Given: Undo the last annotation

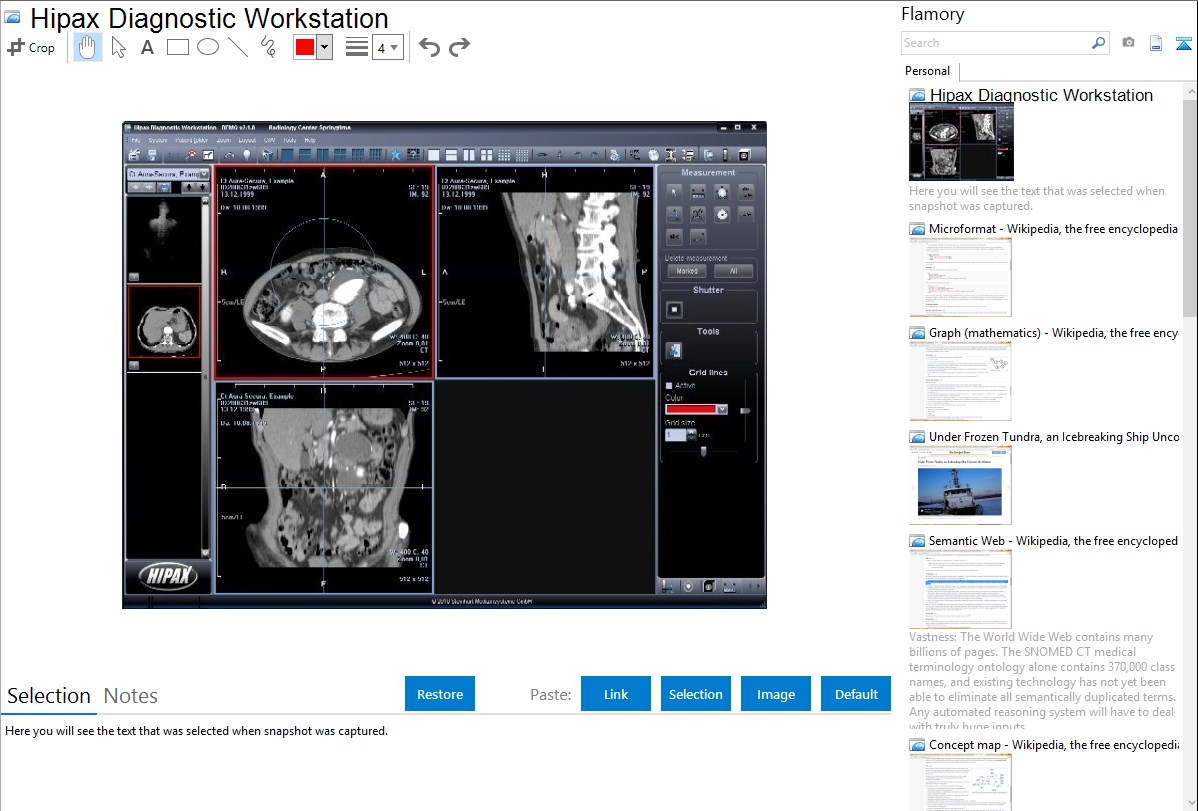Looking at the screenshot, I should [x=429, y=47].
